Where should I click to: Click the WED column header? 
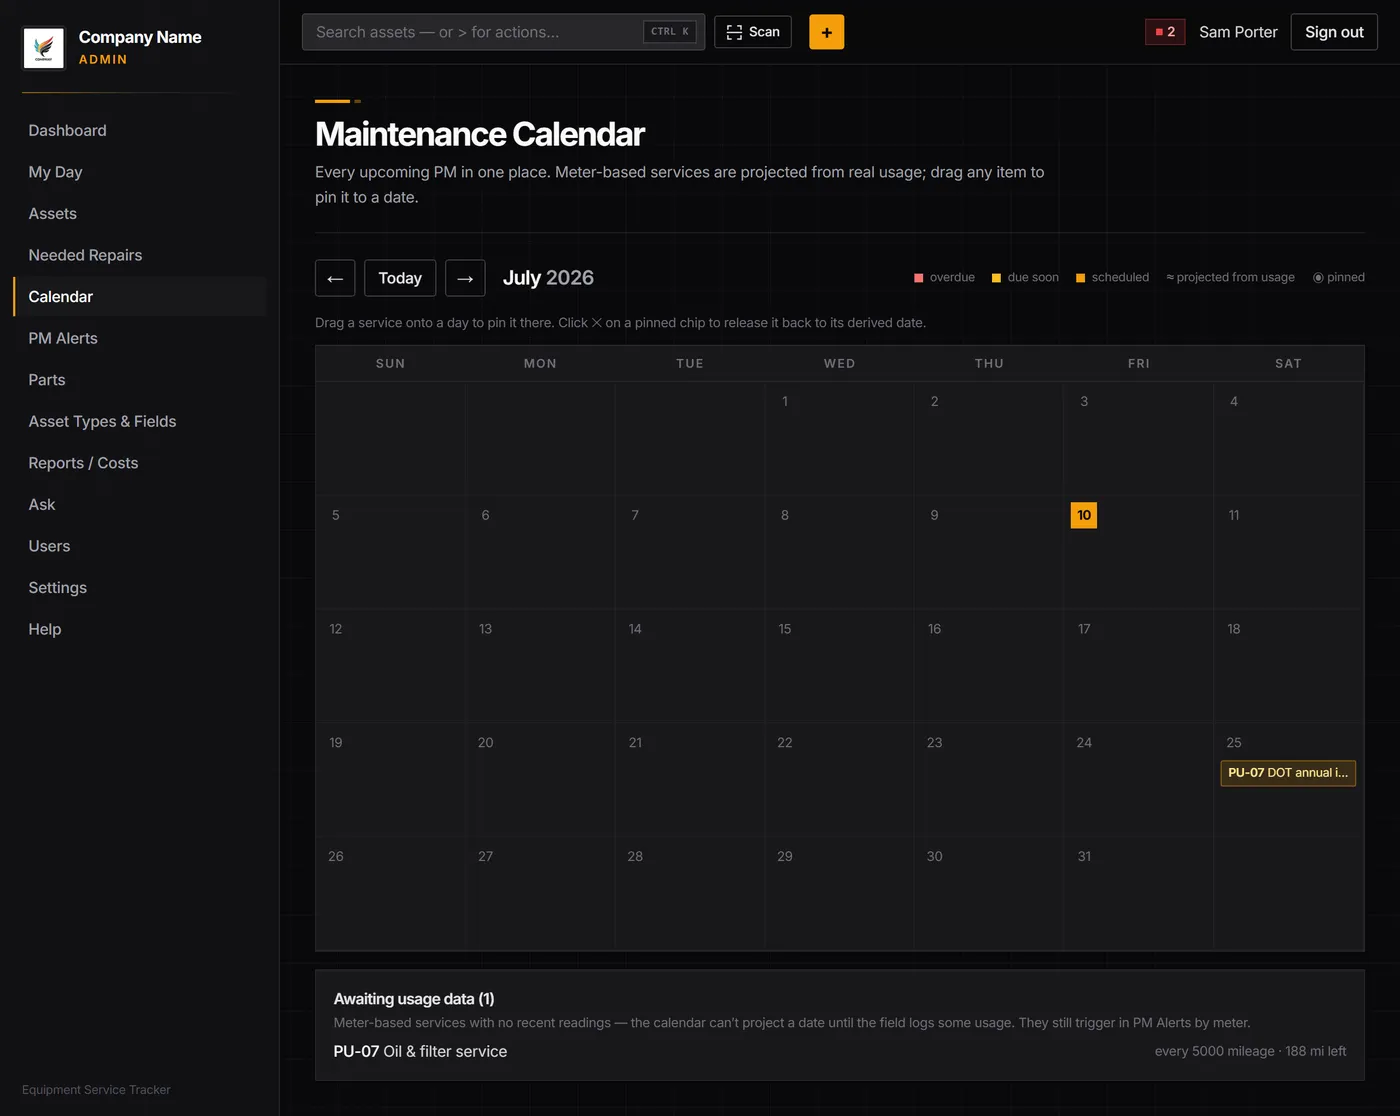tap(839, 363)
